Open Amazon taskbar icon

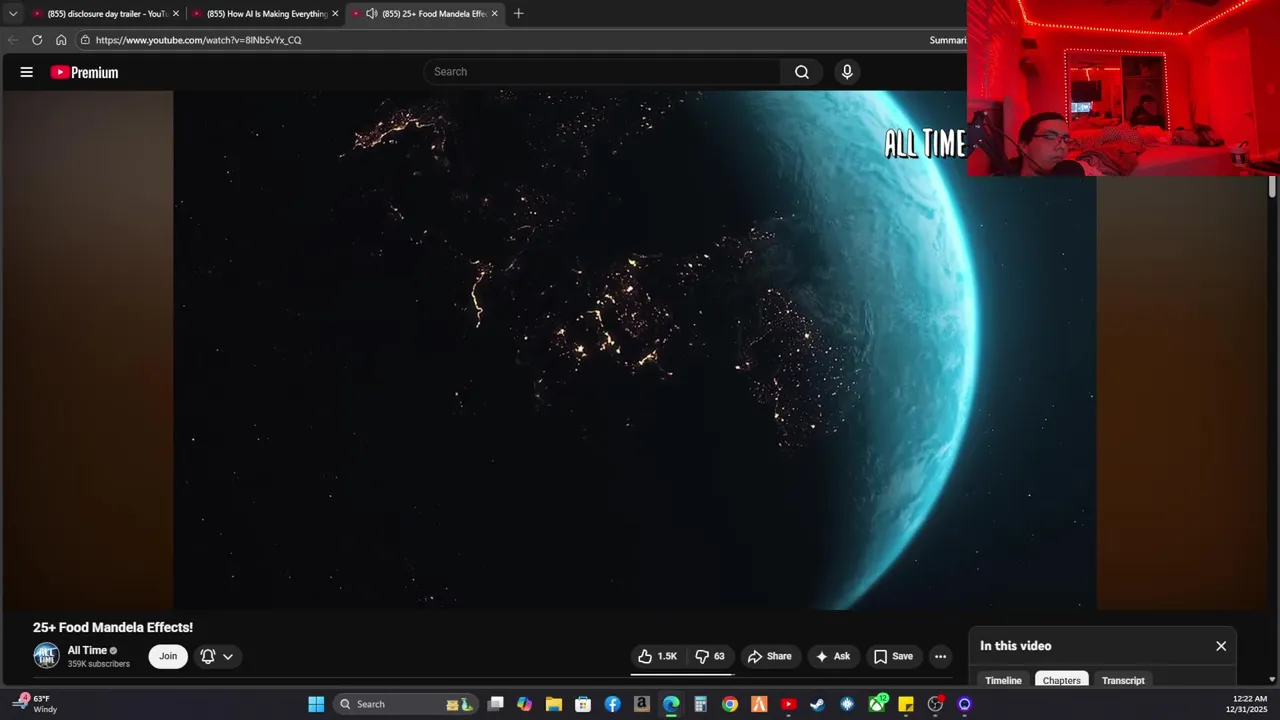pyautogui.click(x=641, y=704)
